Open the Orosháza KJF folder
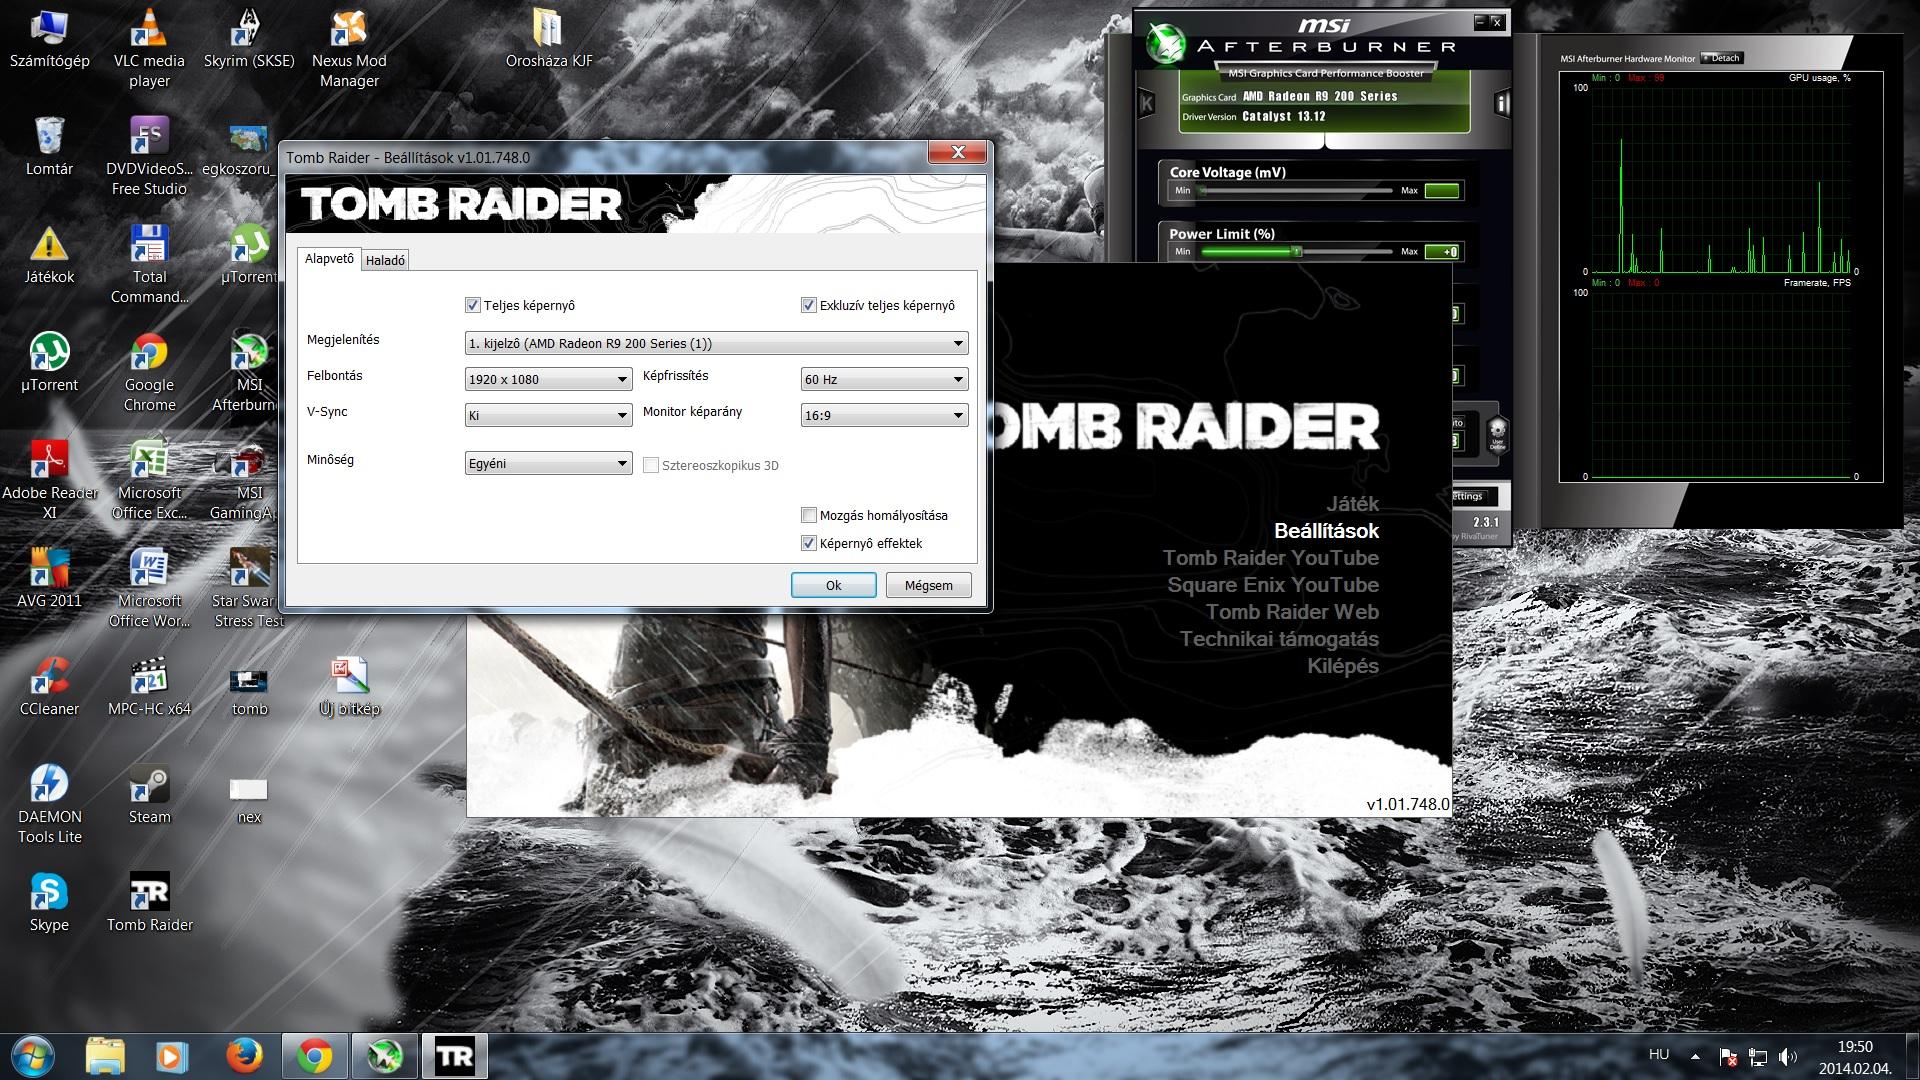Image resolution: width=1920 pixels, height=1080 pixels. tap(549, 40)
